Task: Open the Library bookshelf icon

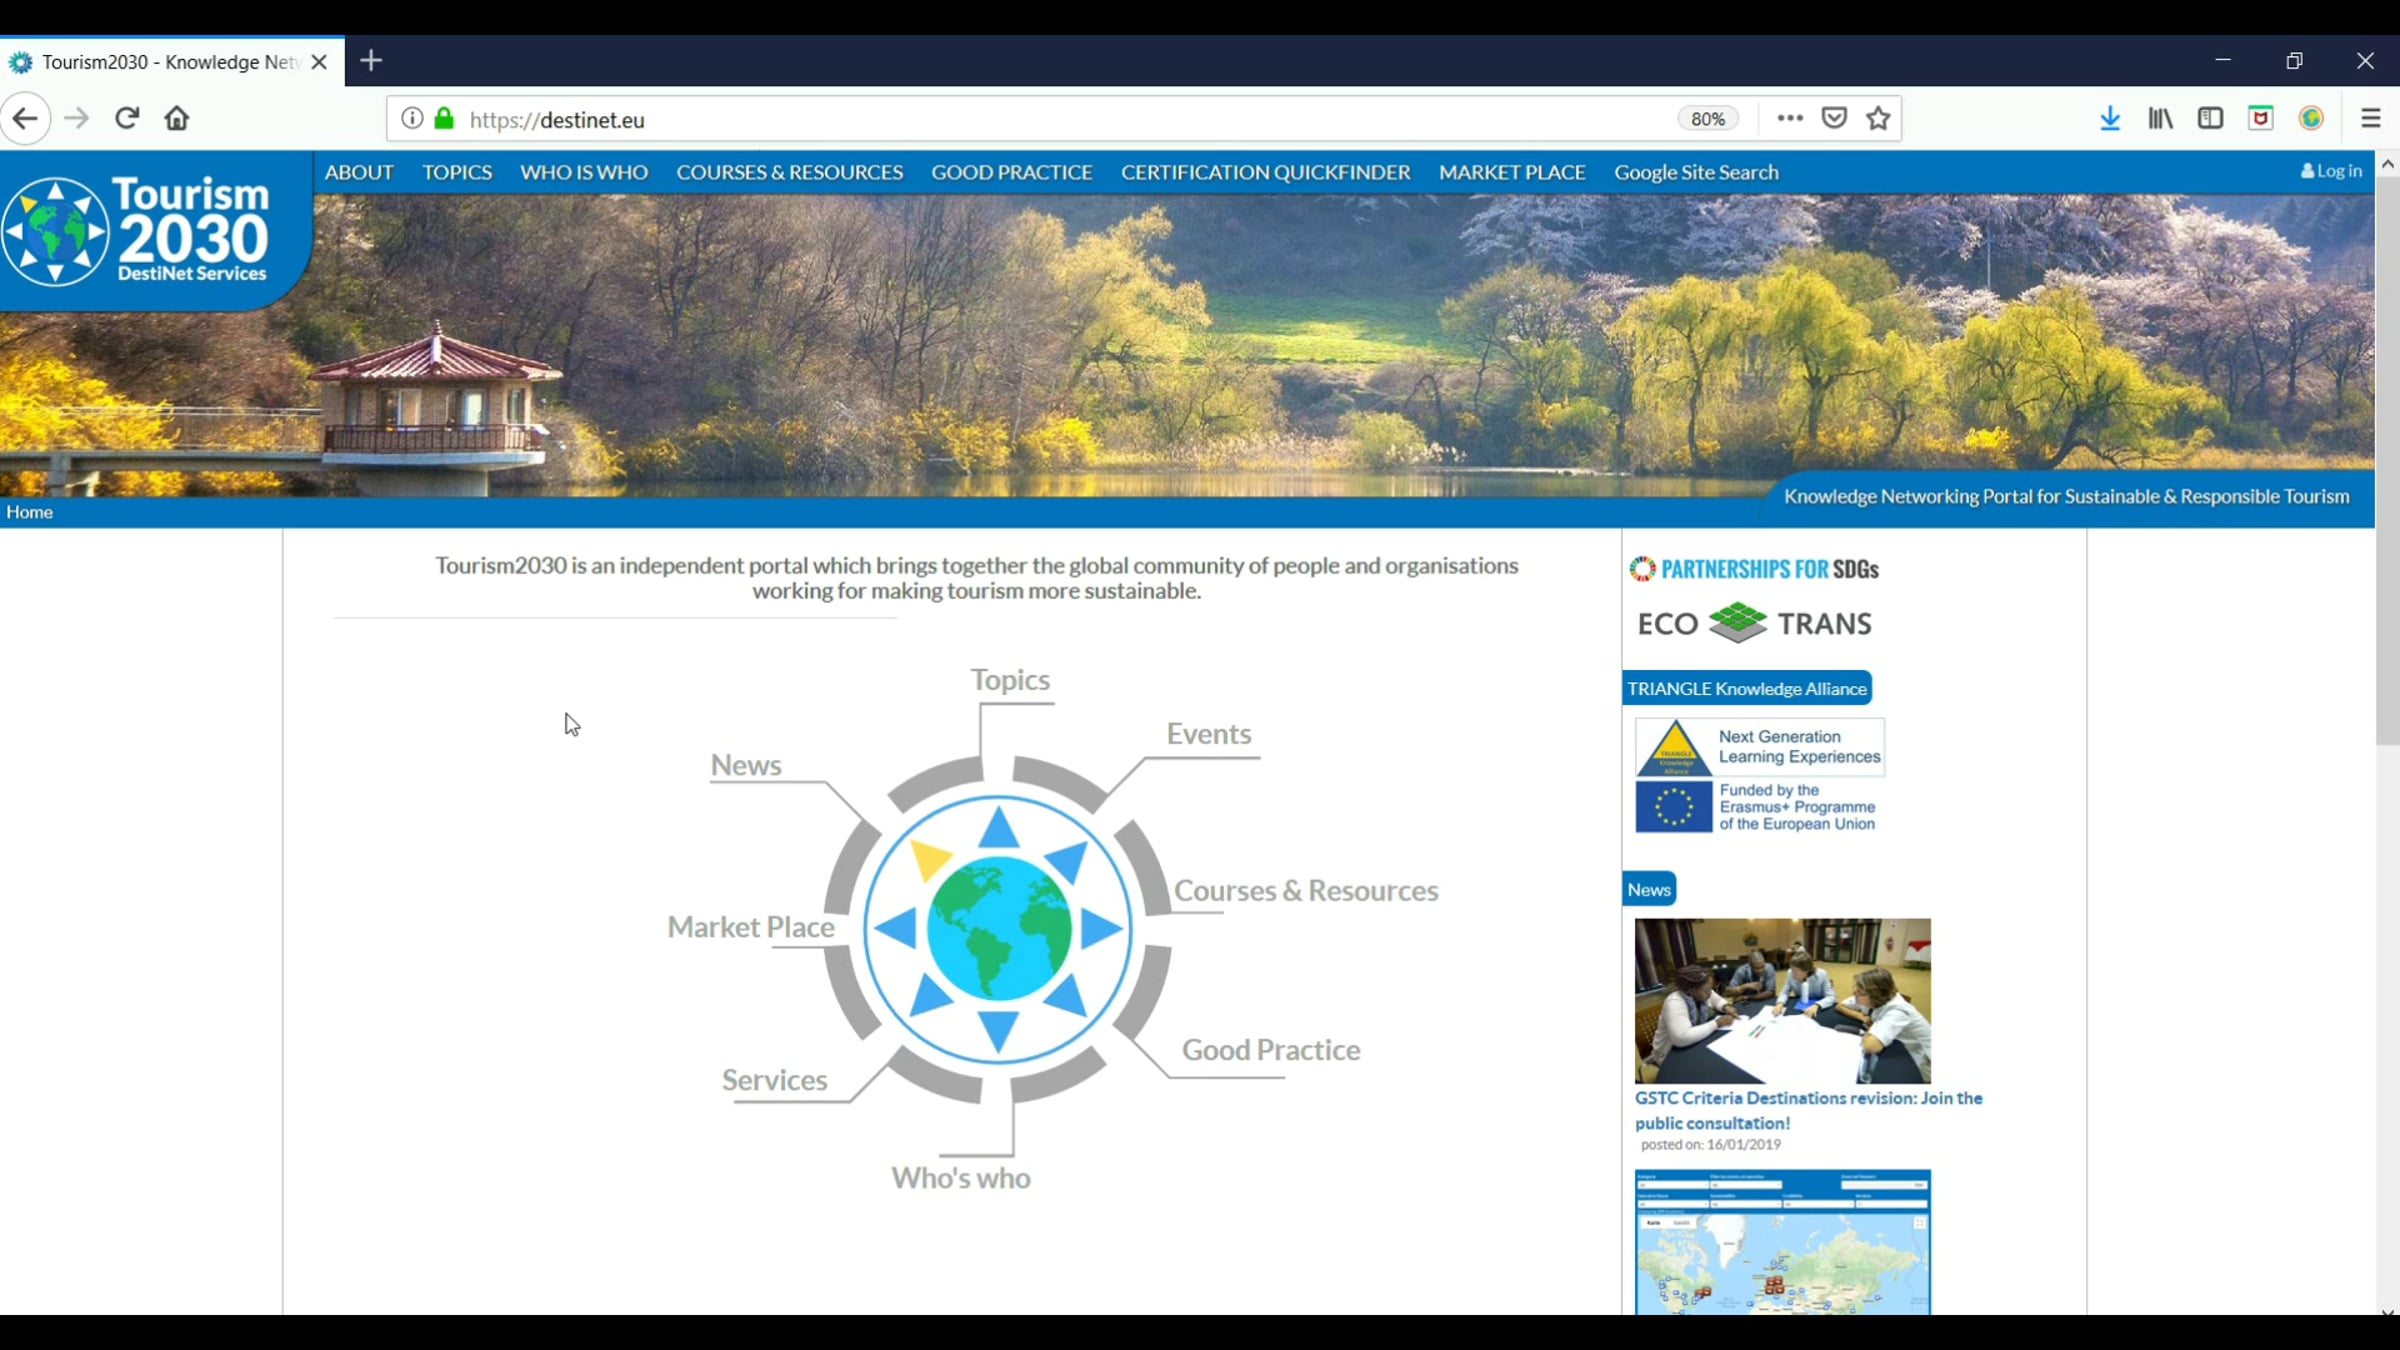Action: 2160,118
